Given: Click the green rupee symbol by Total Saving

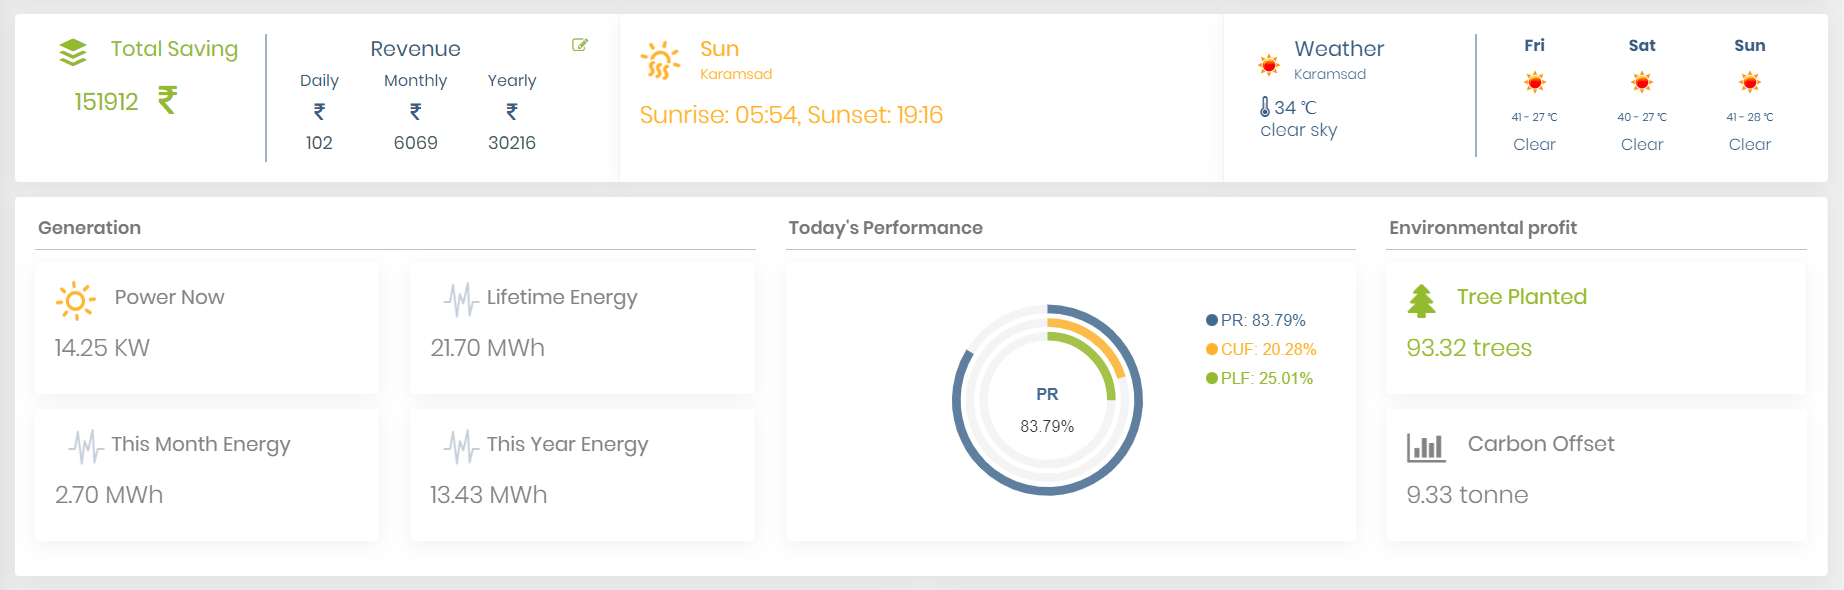Looking at the screenshot, I should [x=168, y=100].
